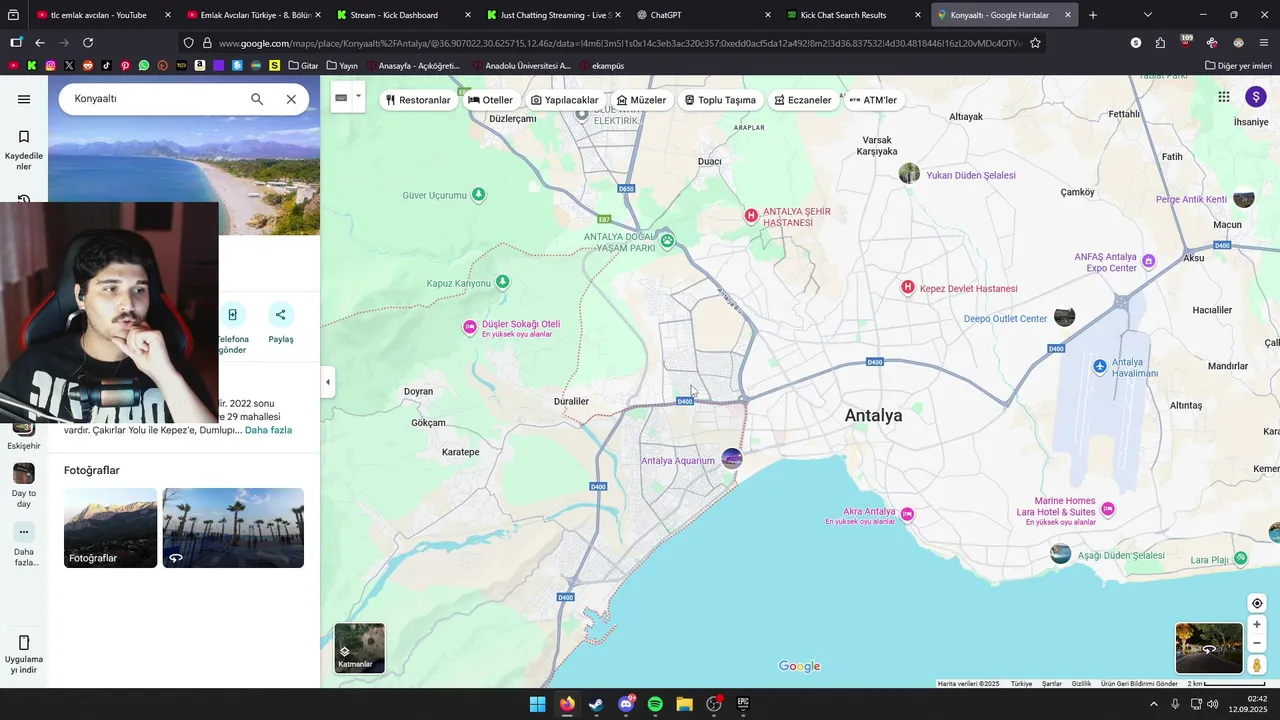1280x720 pixels.
Task: Expand description with Daha fazla link
Action: (268, 430)
